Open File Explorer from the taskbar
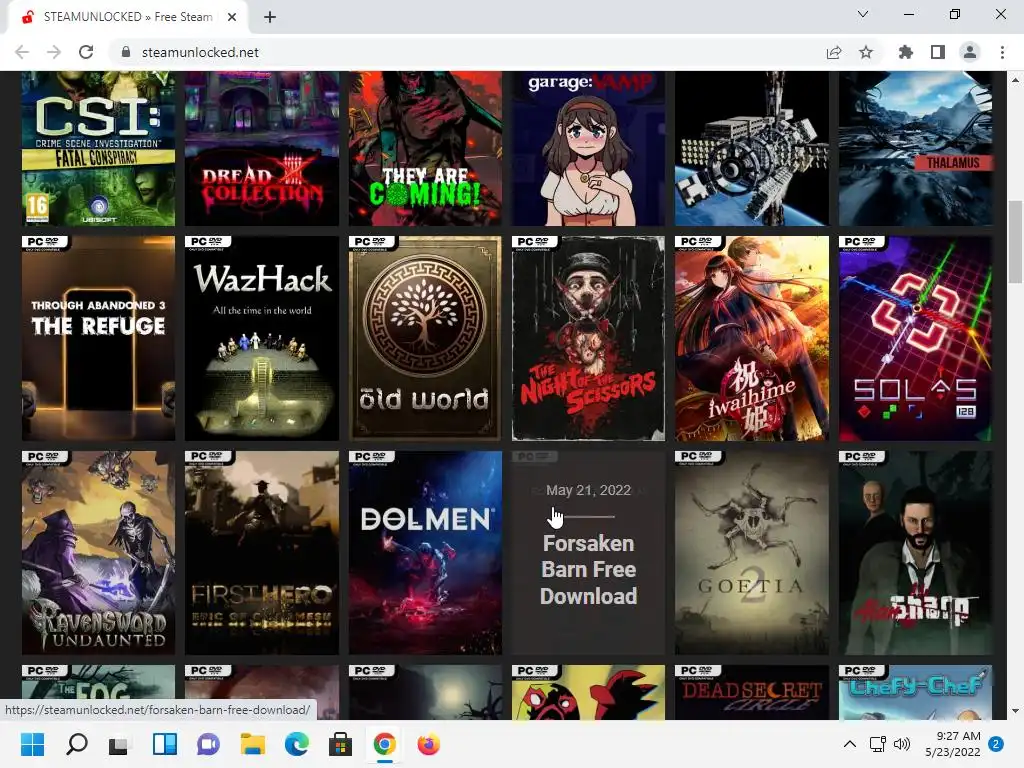1024x768 pixels. pyautogui.click(x=253, y=744)
